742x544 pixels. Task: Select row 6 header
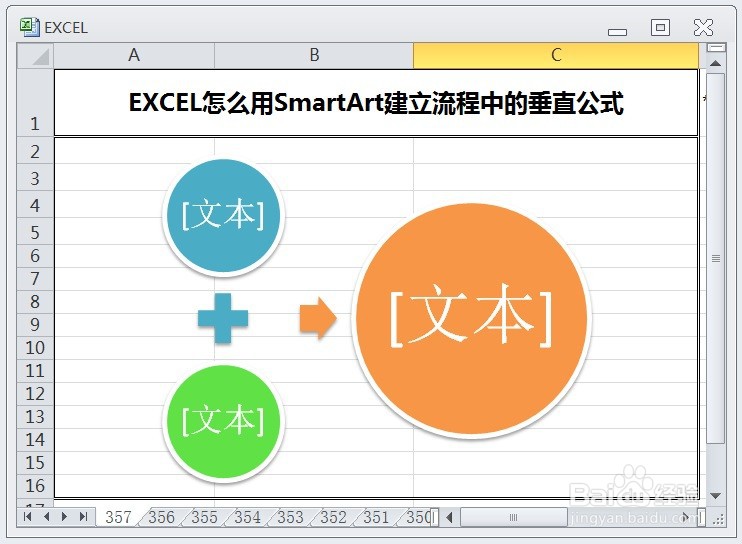coord(35,256)
